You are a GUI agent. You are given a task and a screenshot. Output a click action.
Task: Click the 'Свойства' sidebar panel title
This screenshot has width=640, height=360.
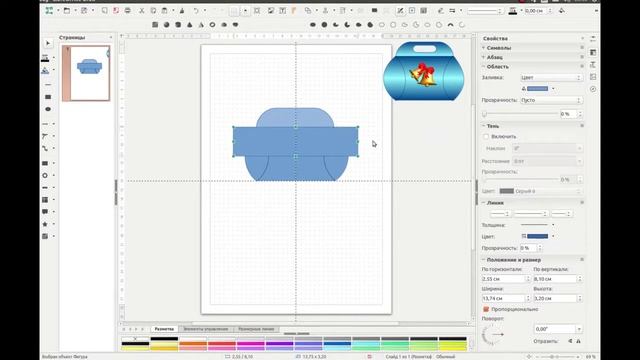(495, 38)
